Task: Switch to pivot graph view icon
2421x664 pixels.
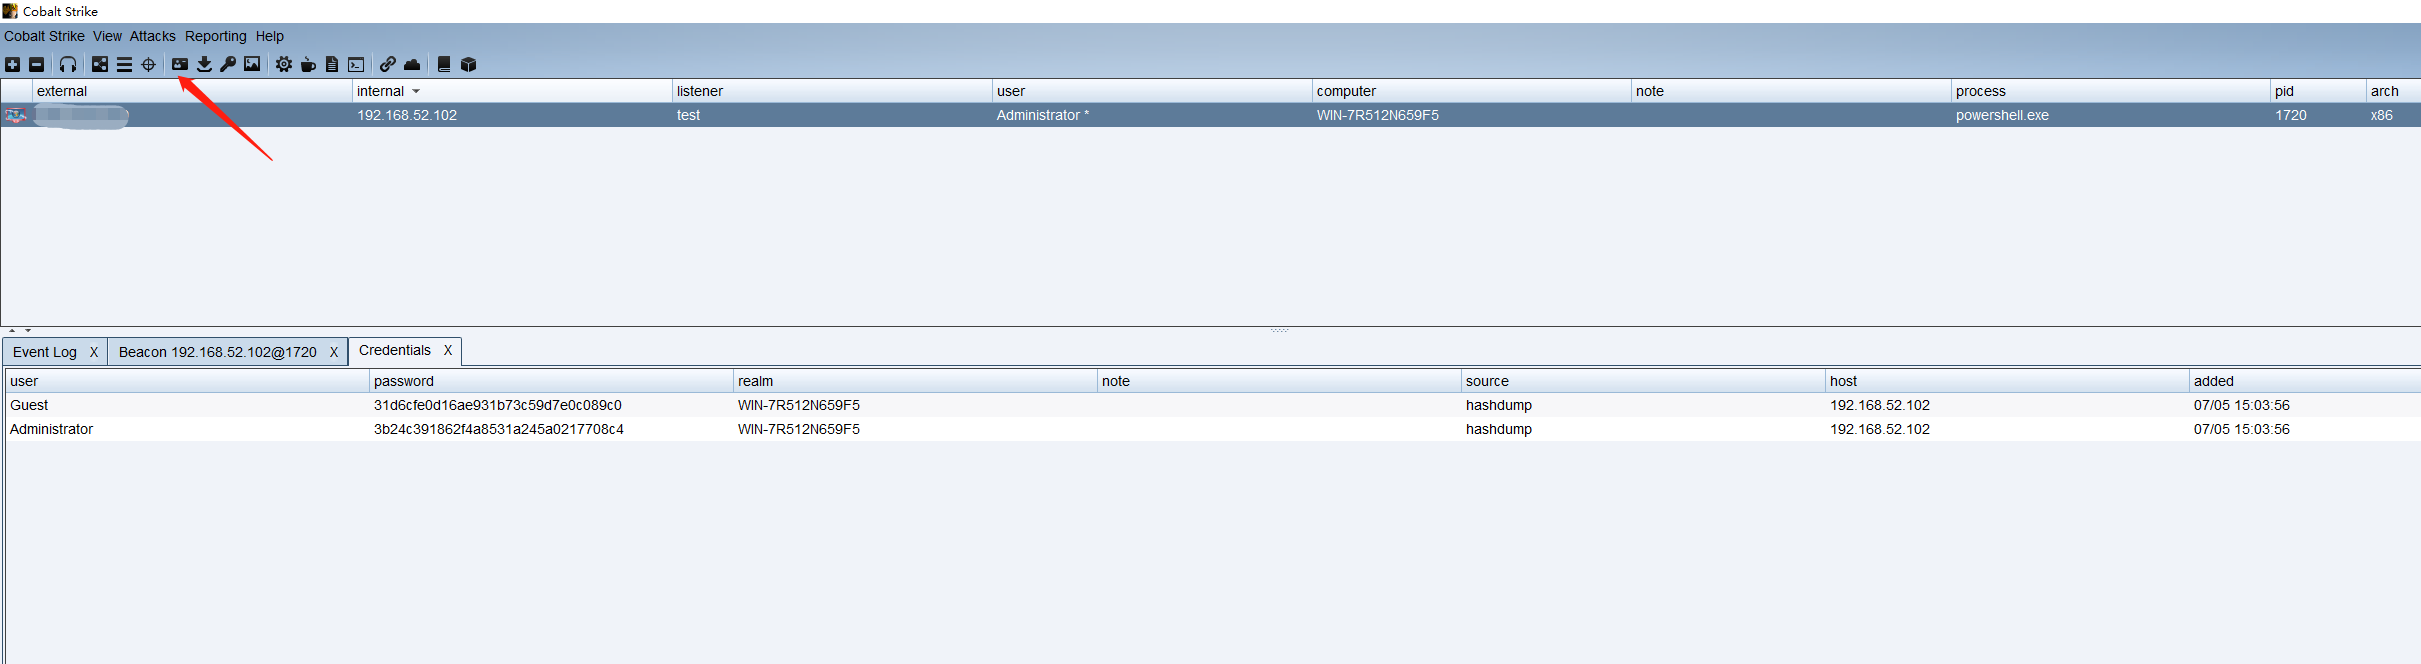Action: (100, 64)
